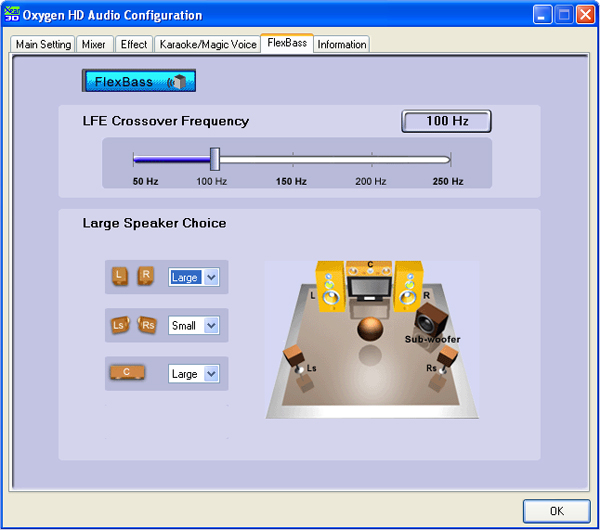The width and height of the screenshot is (600, 530).
Task: Click the listener sphere in room center
Action: pyautogui.click(x=370, y=329)
